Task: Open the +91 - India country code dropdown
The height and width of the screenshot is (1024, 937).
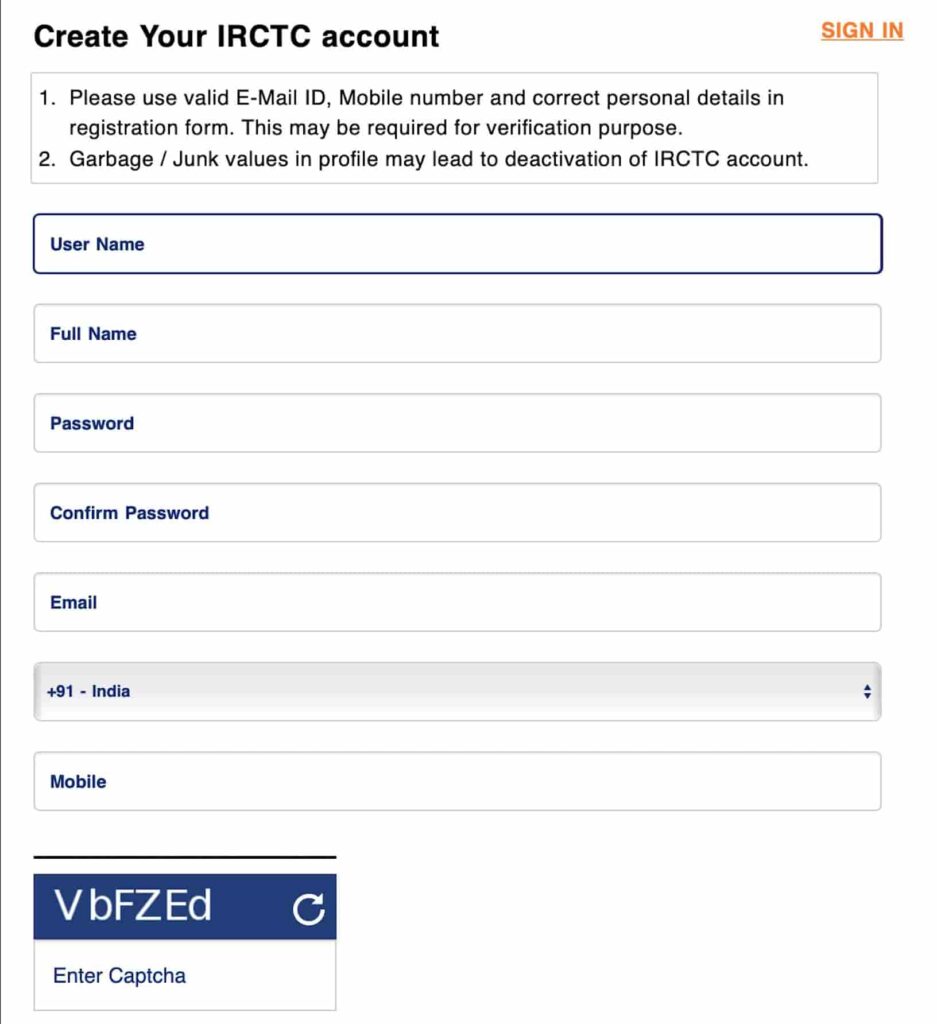Action: click(x=457, y=692)
